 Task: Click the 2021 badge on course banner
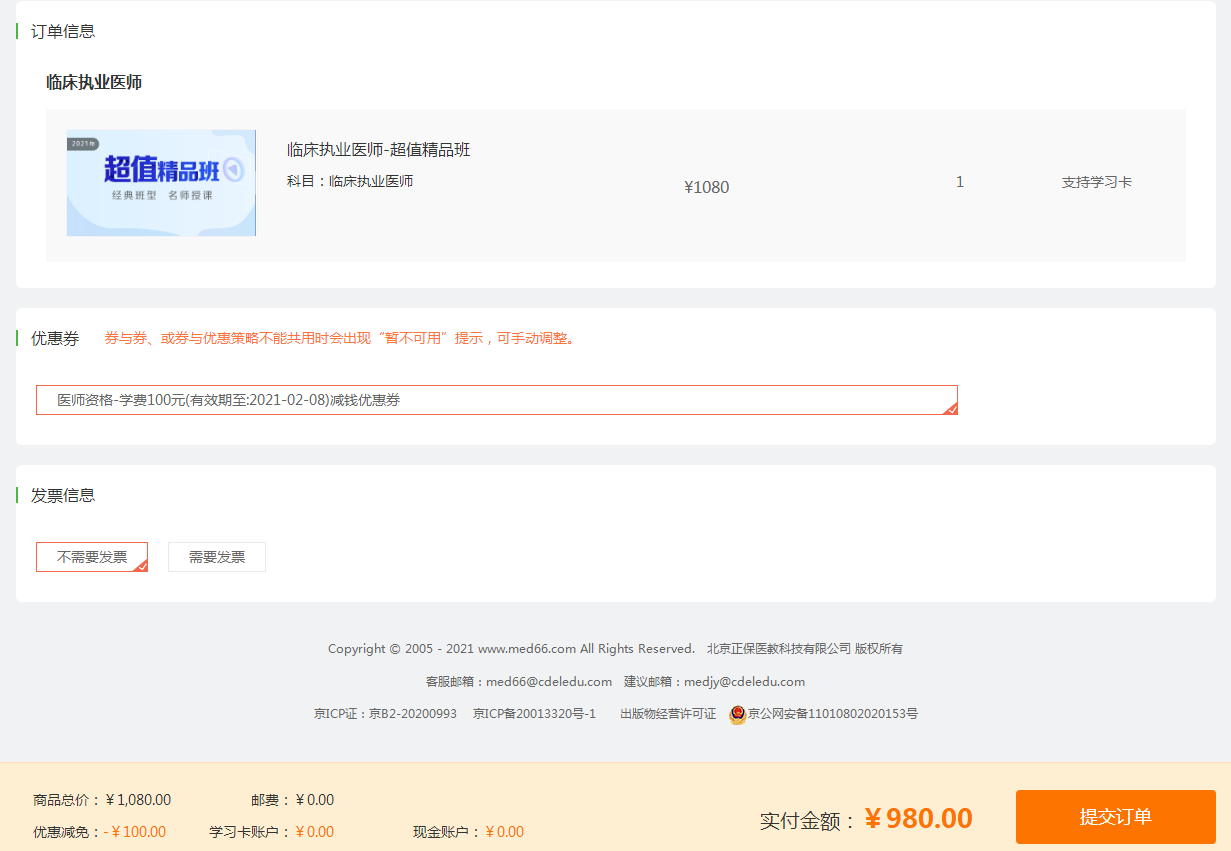pos(83,144)
